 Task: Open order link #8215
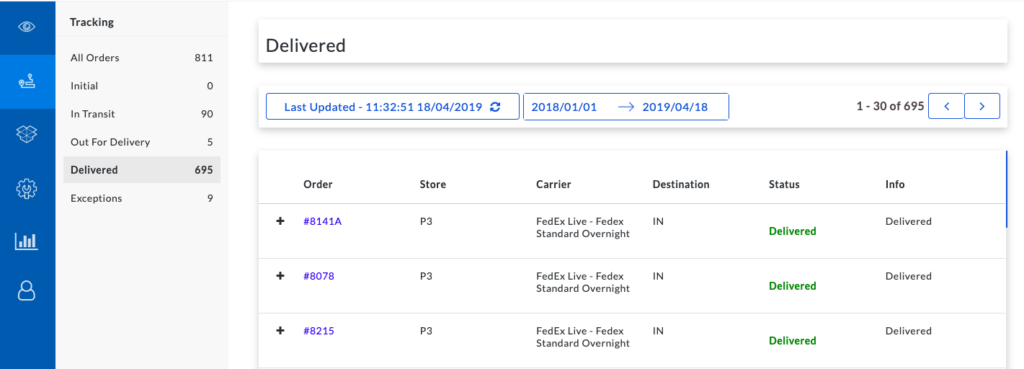tap(319, 331)
